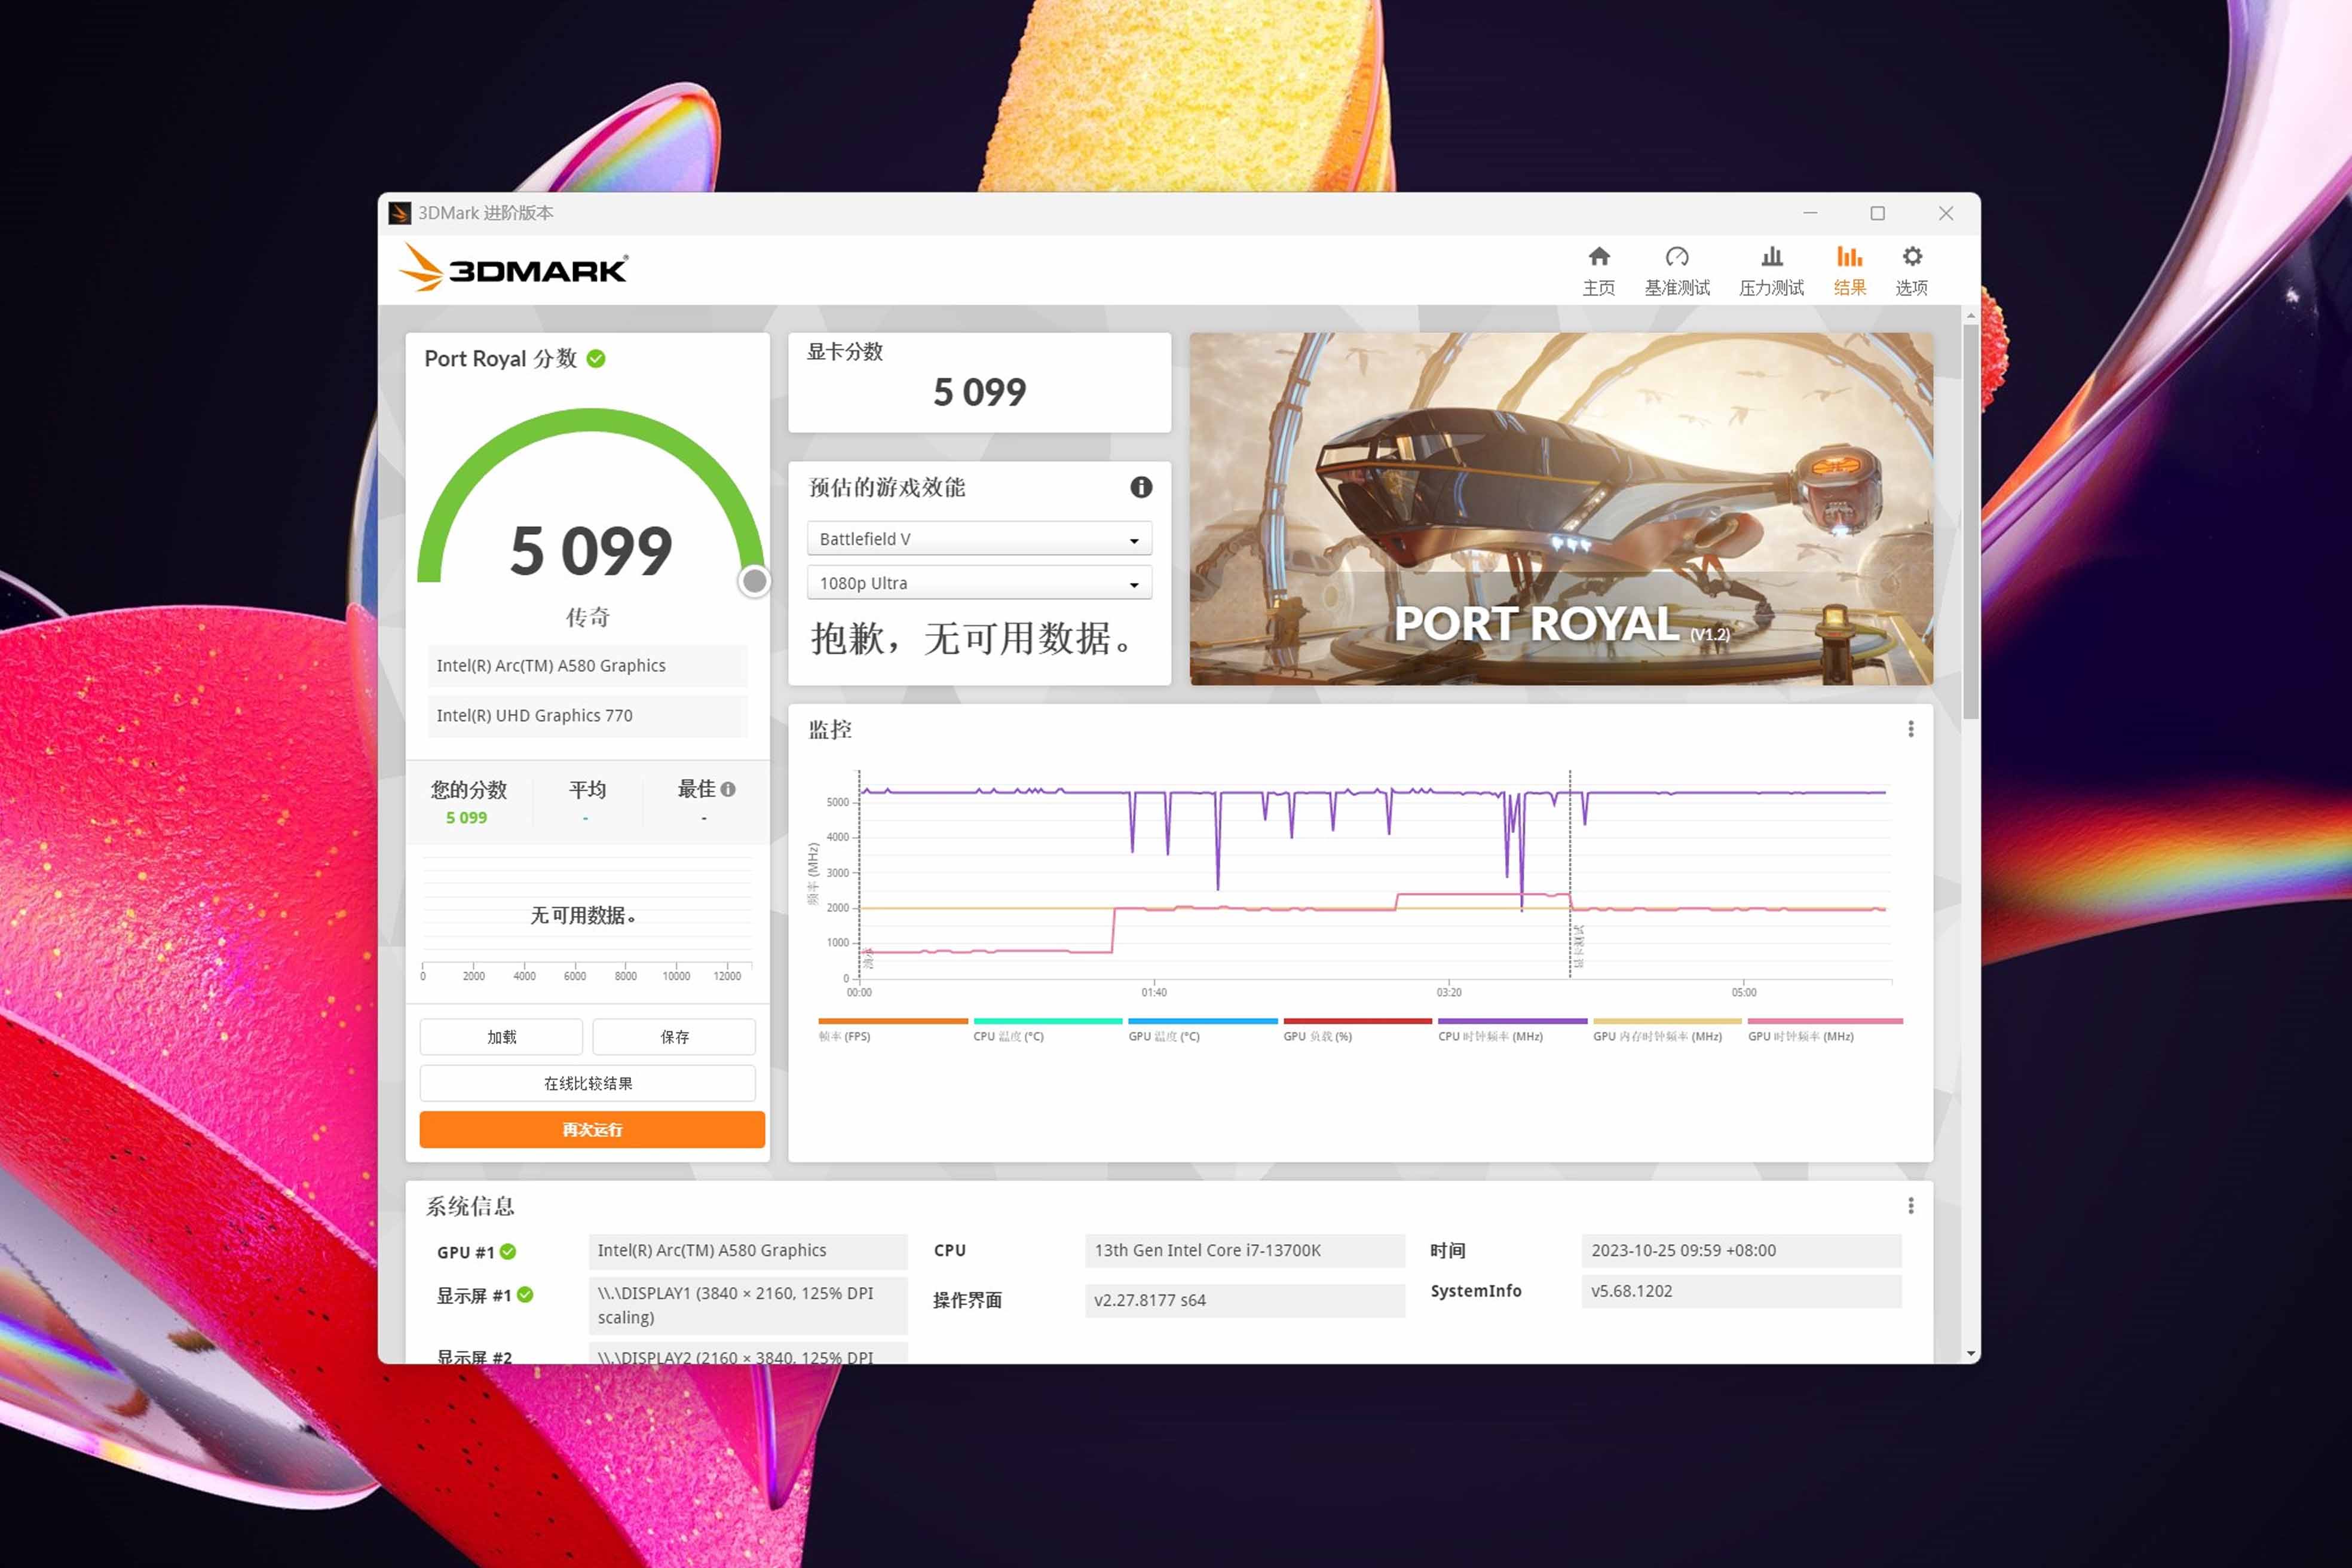
Task: Toggle the CPU 温度 legend series
Action: 1047,1031
